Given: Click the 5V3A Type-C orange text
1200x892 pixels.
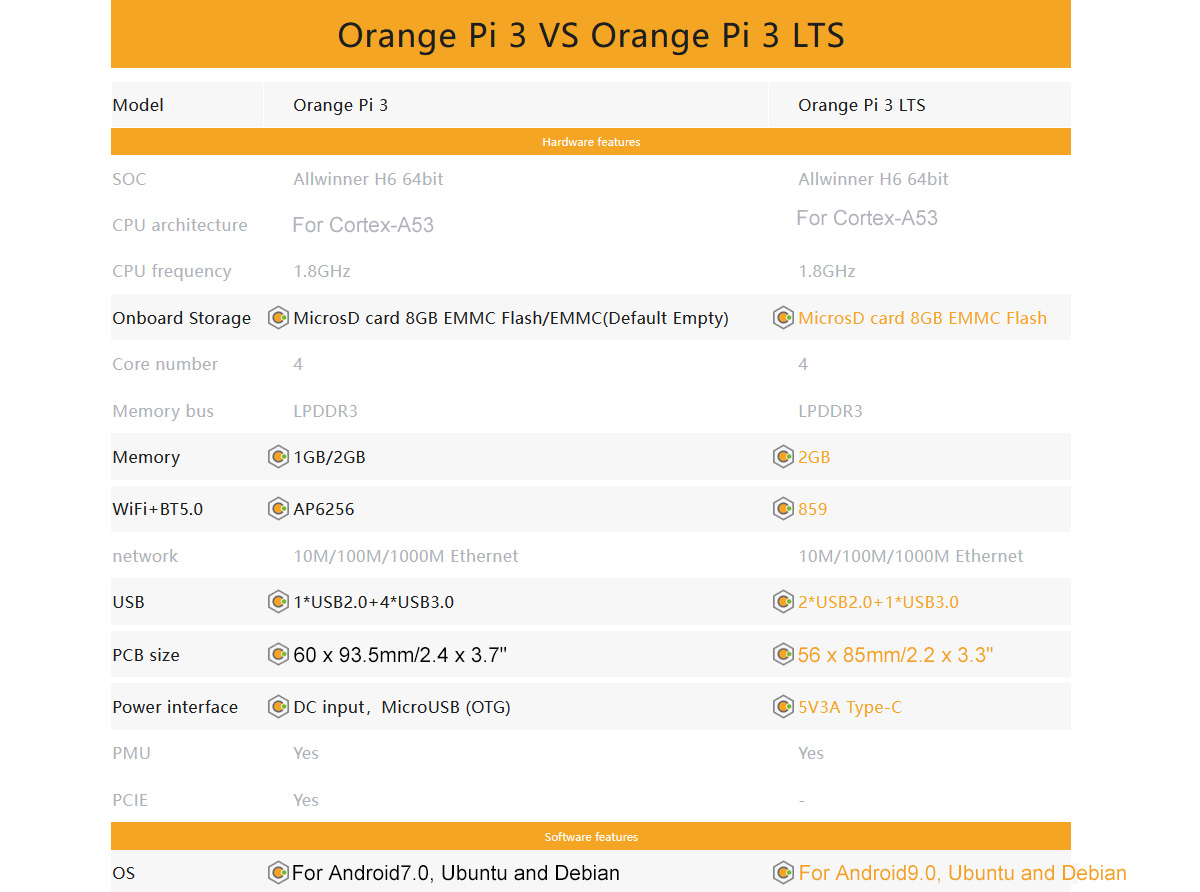Looking at the screenshot, I should point(849,707).
